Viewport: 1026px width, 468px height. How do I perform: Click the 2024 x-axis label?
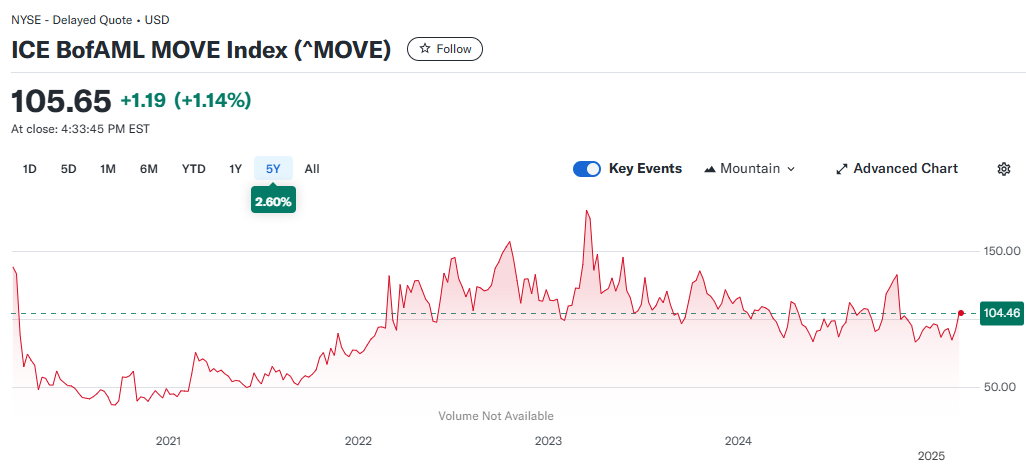click(738, 441)
